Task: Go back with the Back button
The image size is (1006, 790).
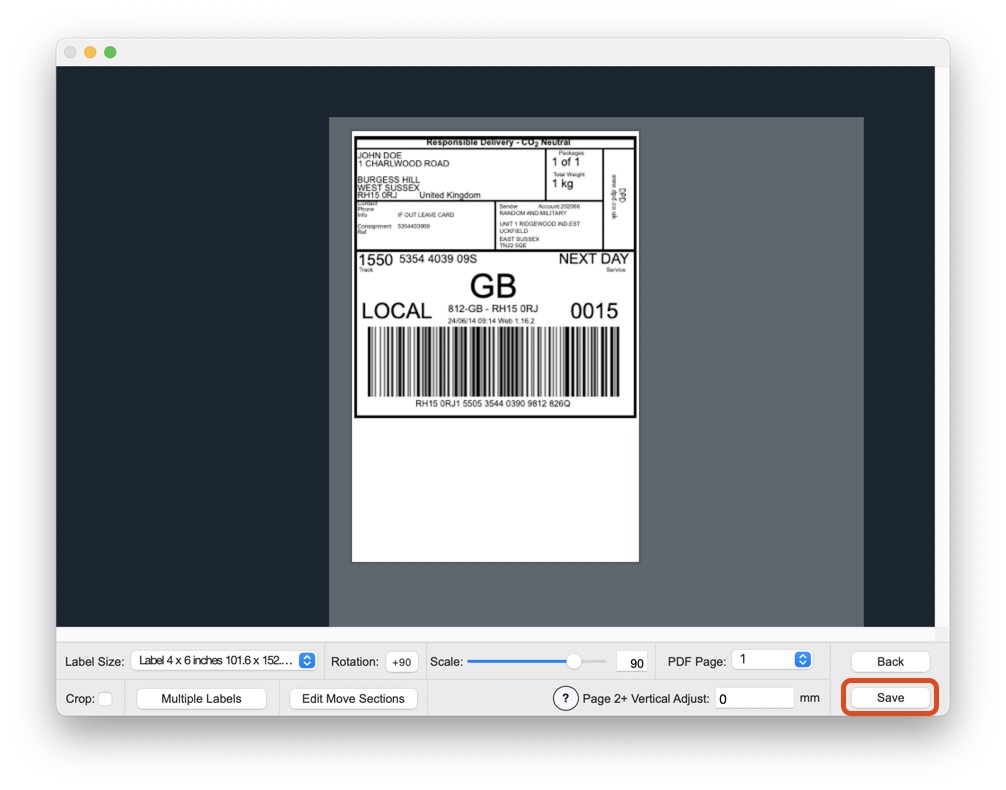Action: coord(890,662)
